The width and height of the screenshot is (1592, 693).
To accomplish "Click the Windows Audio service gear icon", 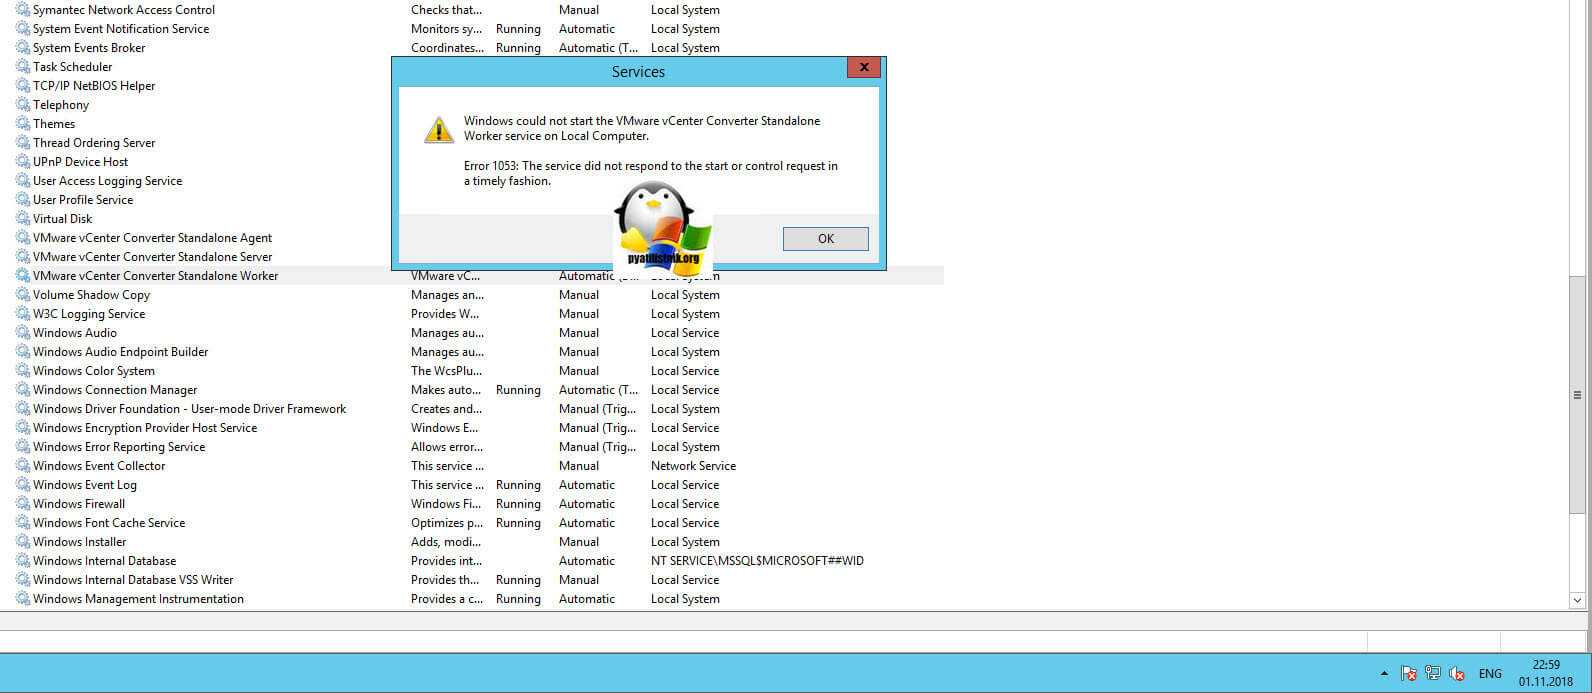I will click(x=22, y=333).
